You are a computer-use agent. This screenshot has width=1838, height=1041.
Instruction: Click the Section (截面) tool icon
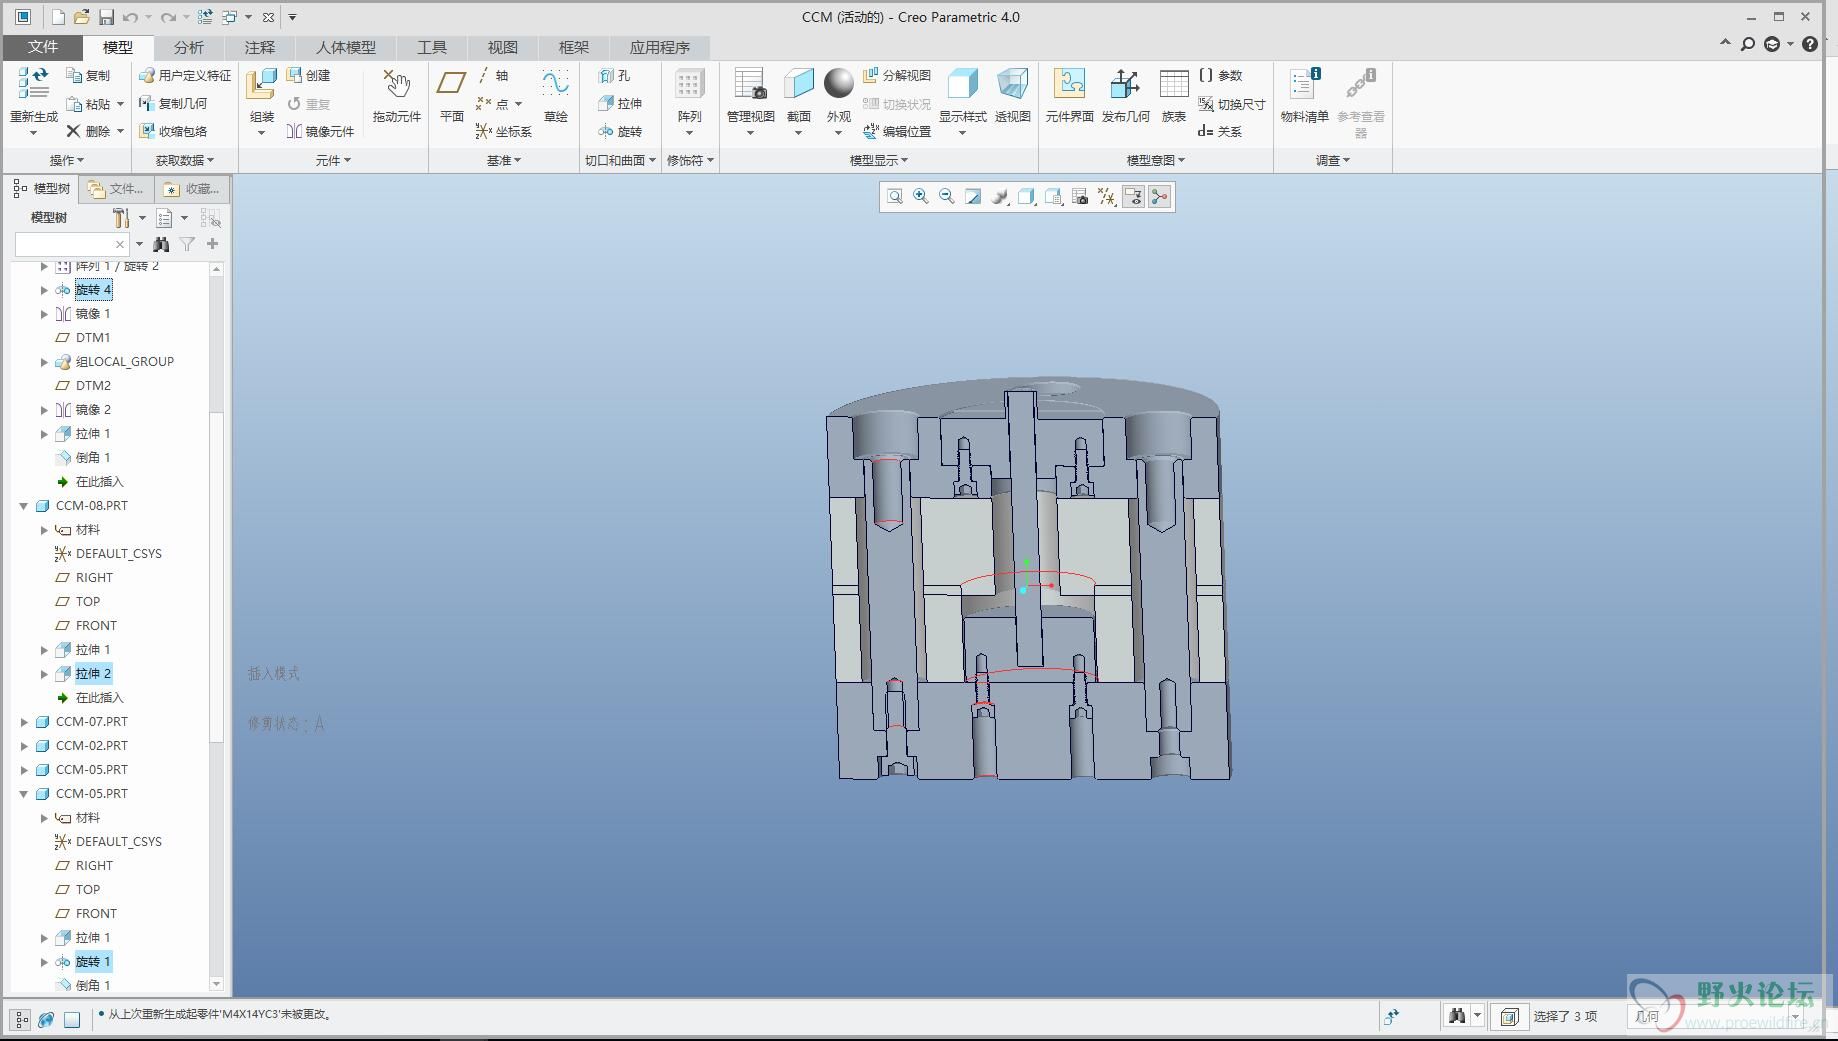[798, 83]
